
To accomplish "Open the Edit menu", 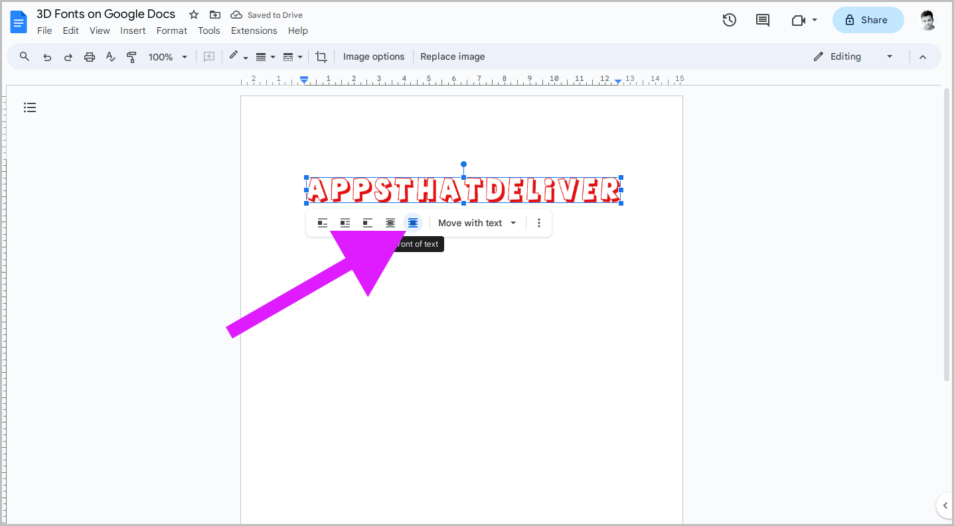I will [x=71, y=30].
